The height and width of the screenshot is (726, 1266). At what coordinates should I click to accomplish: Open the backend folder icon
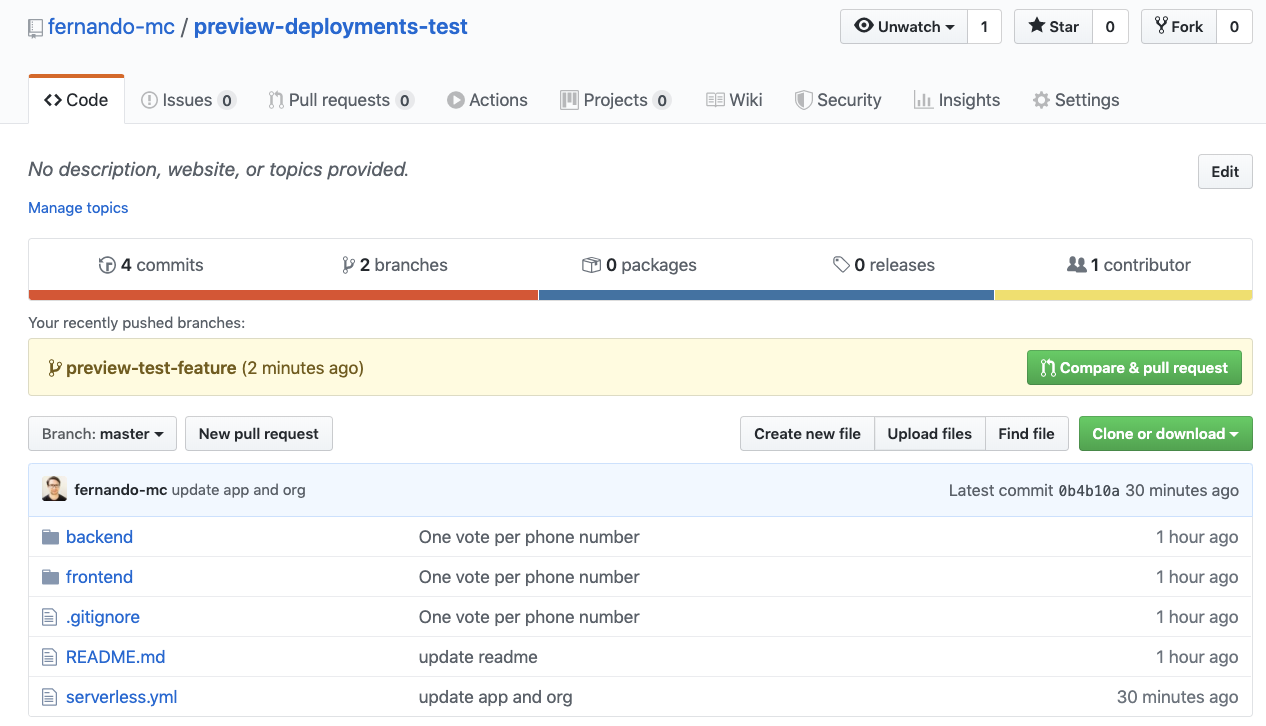click(x=50, y=537)
